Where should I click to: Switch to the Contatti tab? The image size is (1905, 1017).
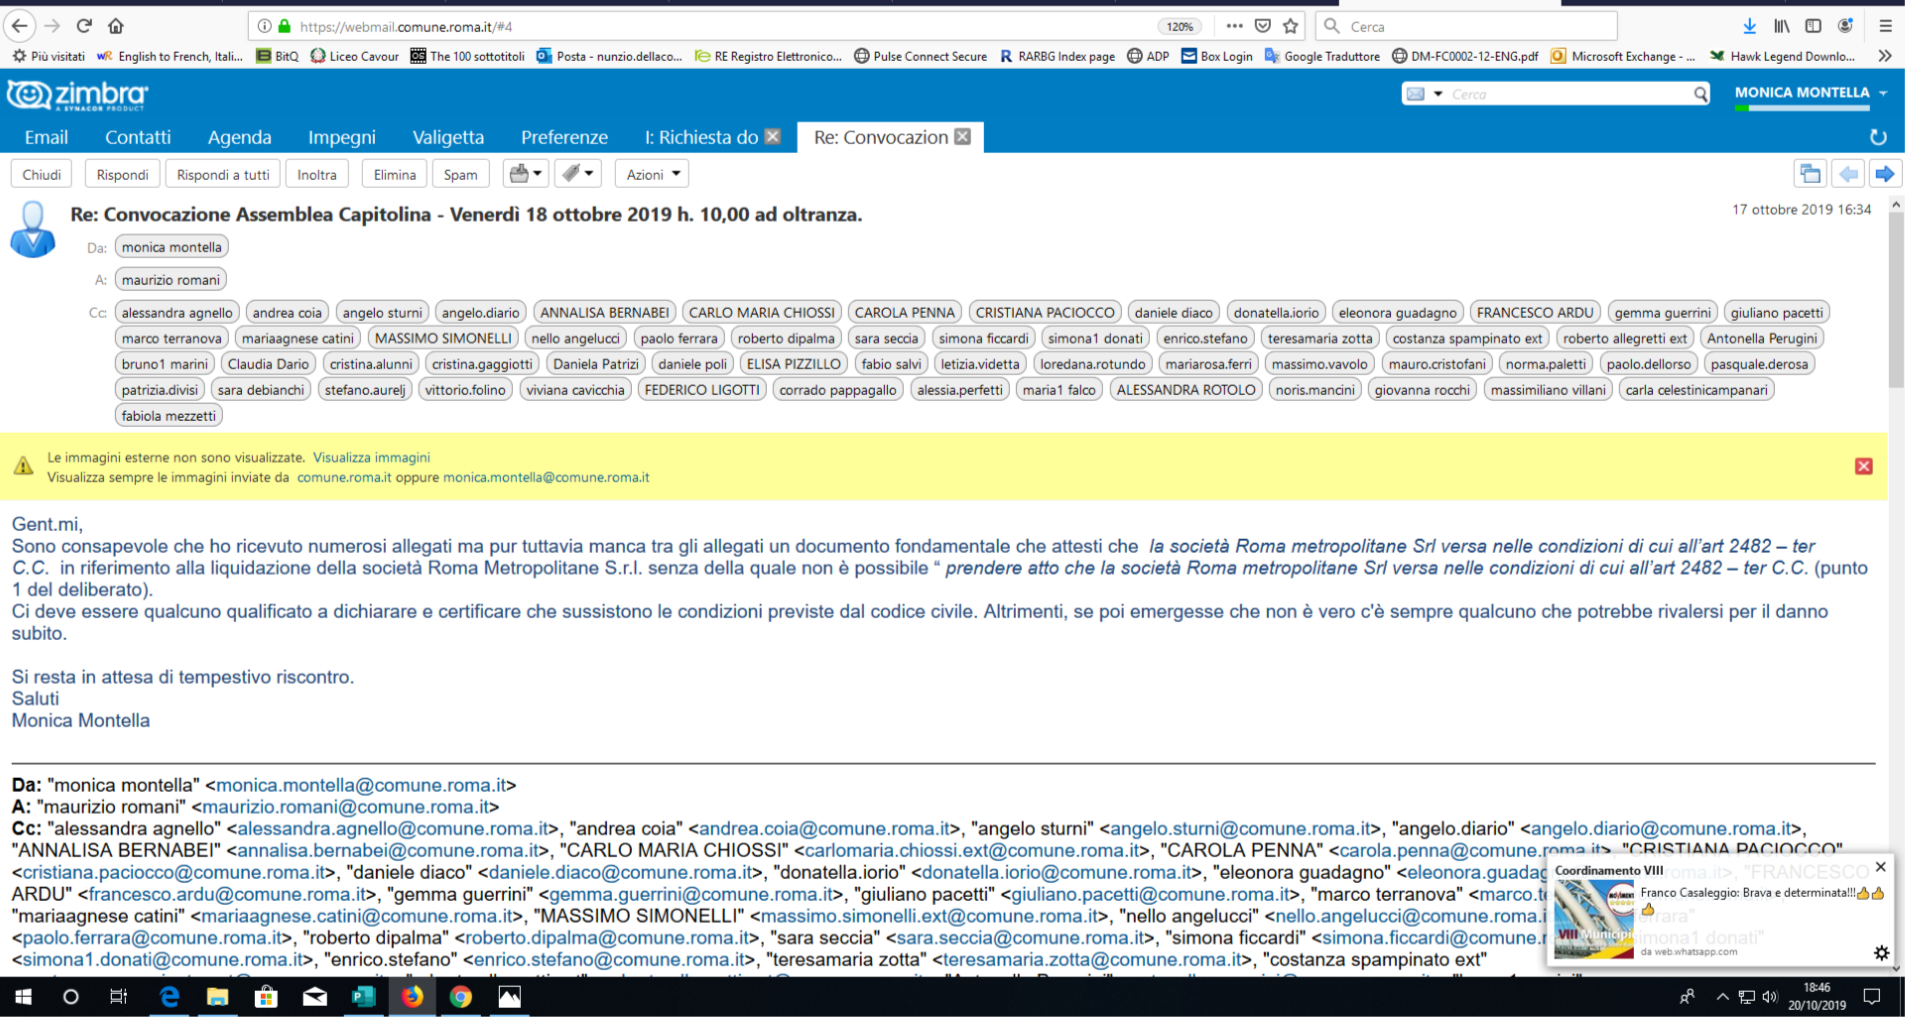click(138, 137)
